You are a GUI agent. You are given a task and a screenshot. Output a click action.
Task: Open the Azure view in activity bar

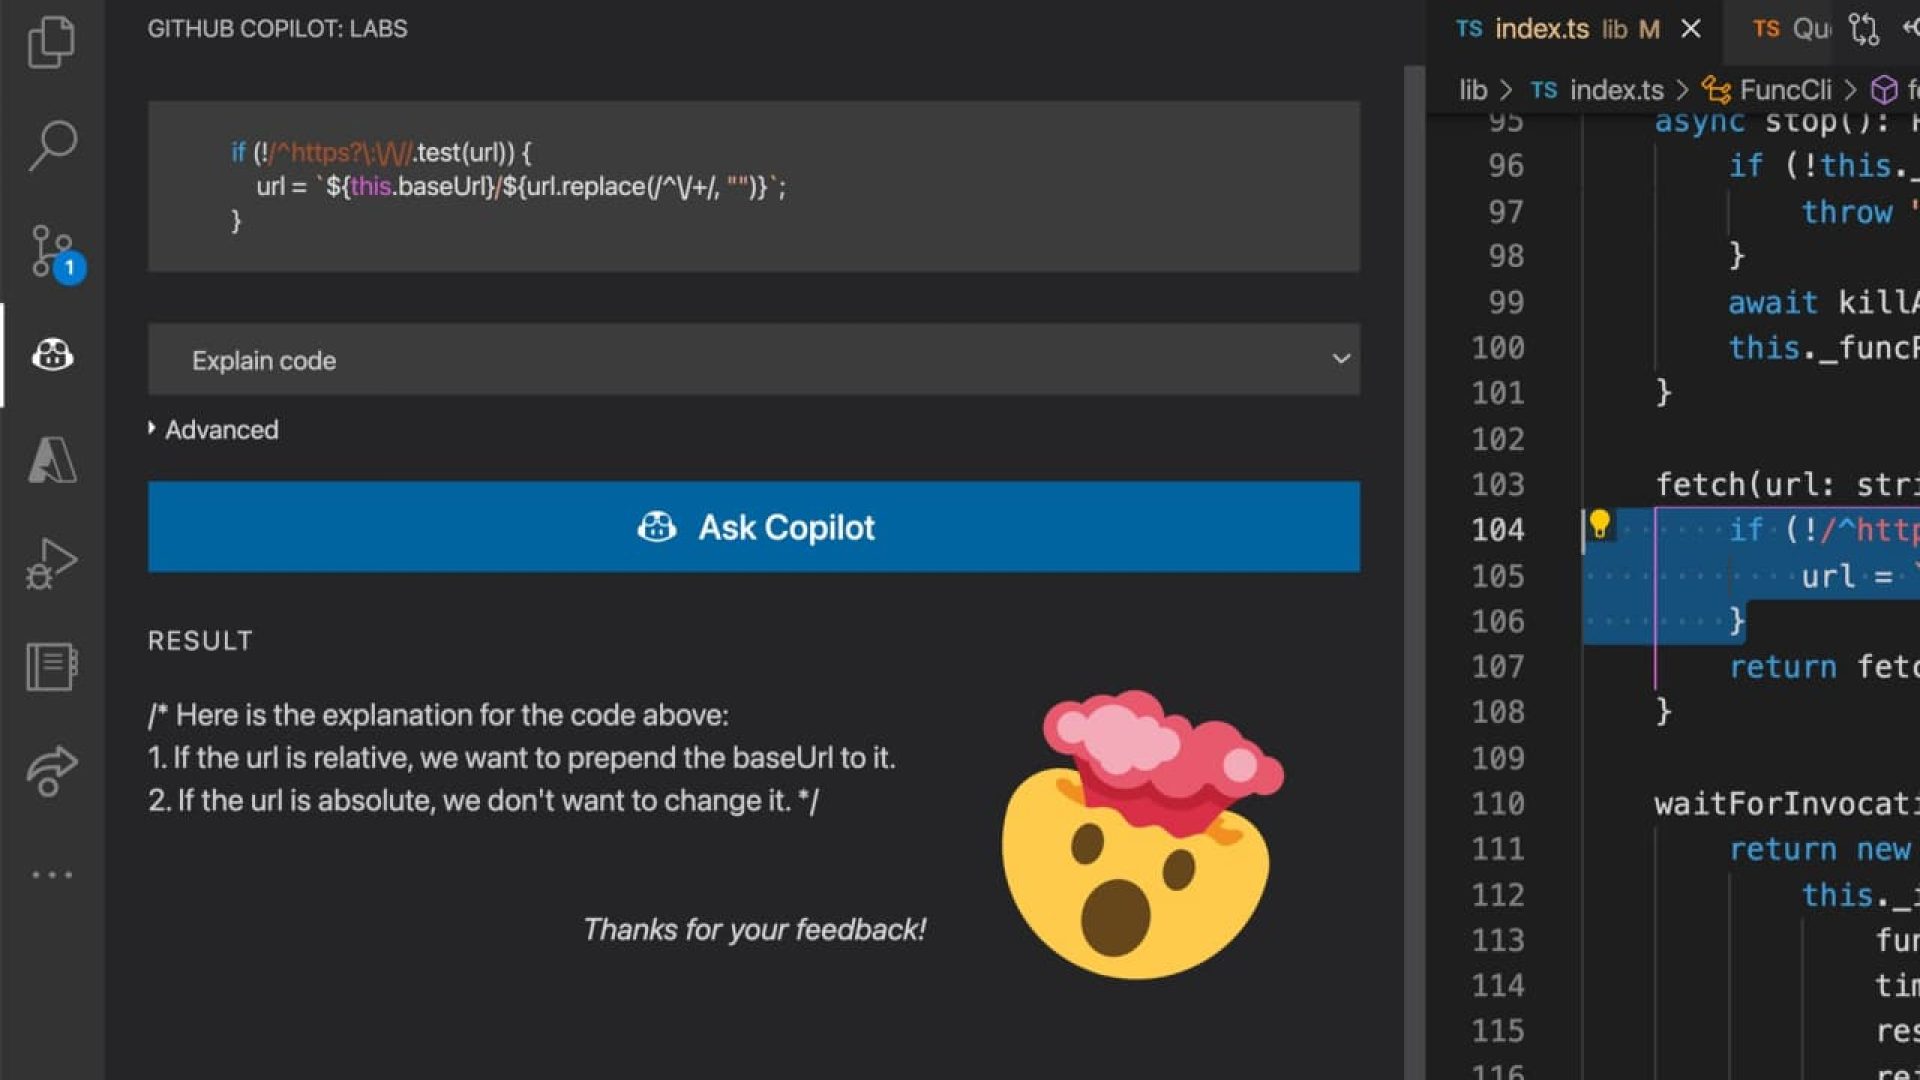[52, 460]
